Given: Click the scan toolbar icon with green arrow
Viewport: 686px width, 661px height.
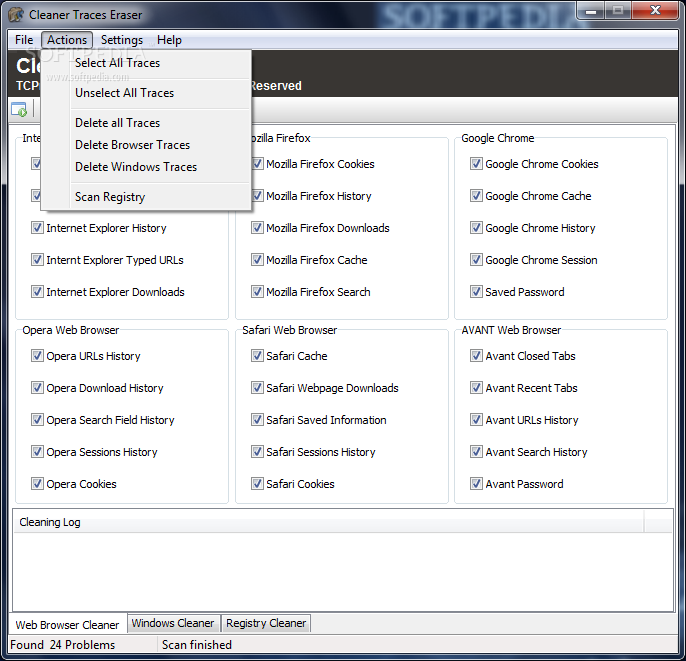Looking at the screenshot, I should point(19,109).
